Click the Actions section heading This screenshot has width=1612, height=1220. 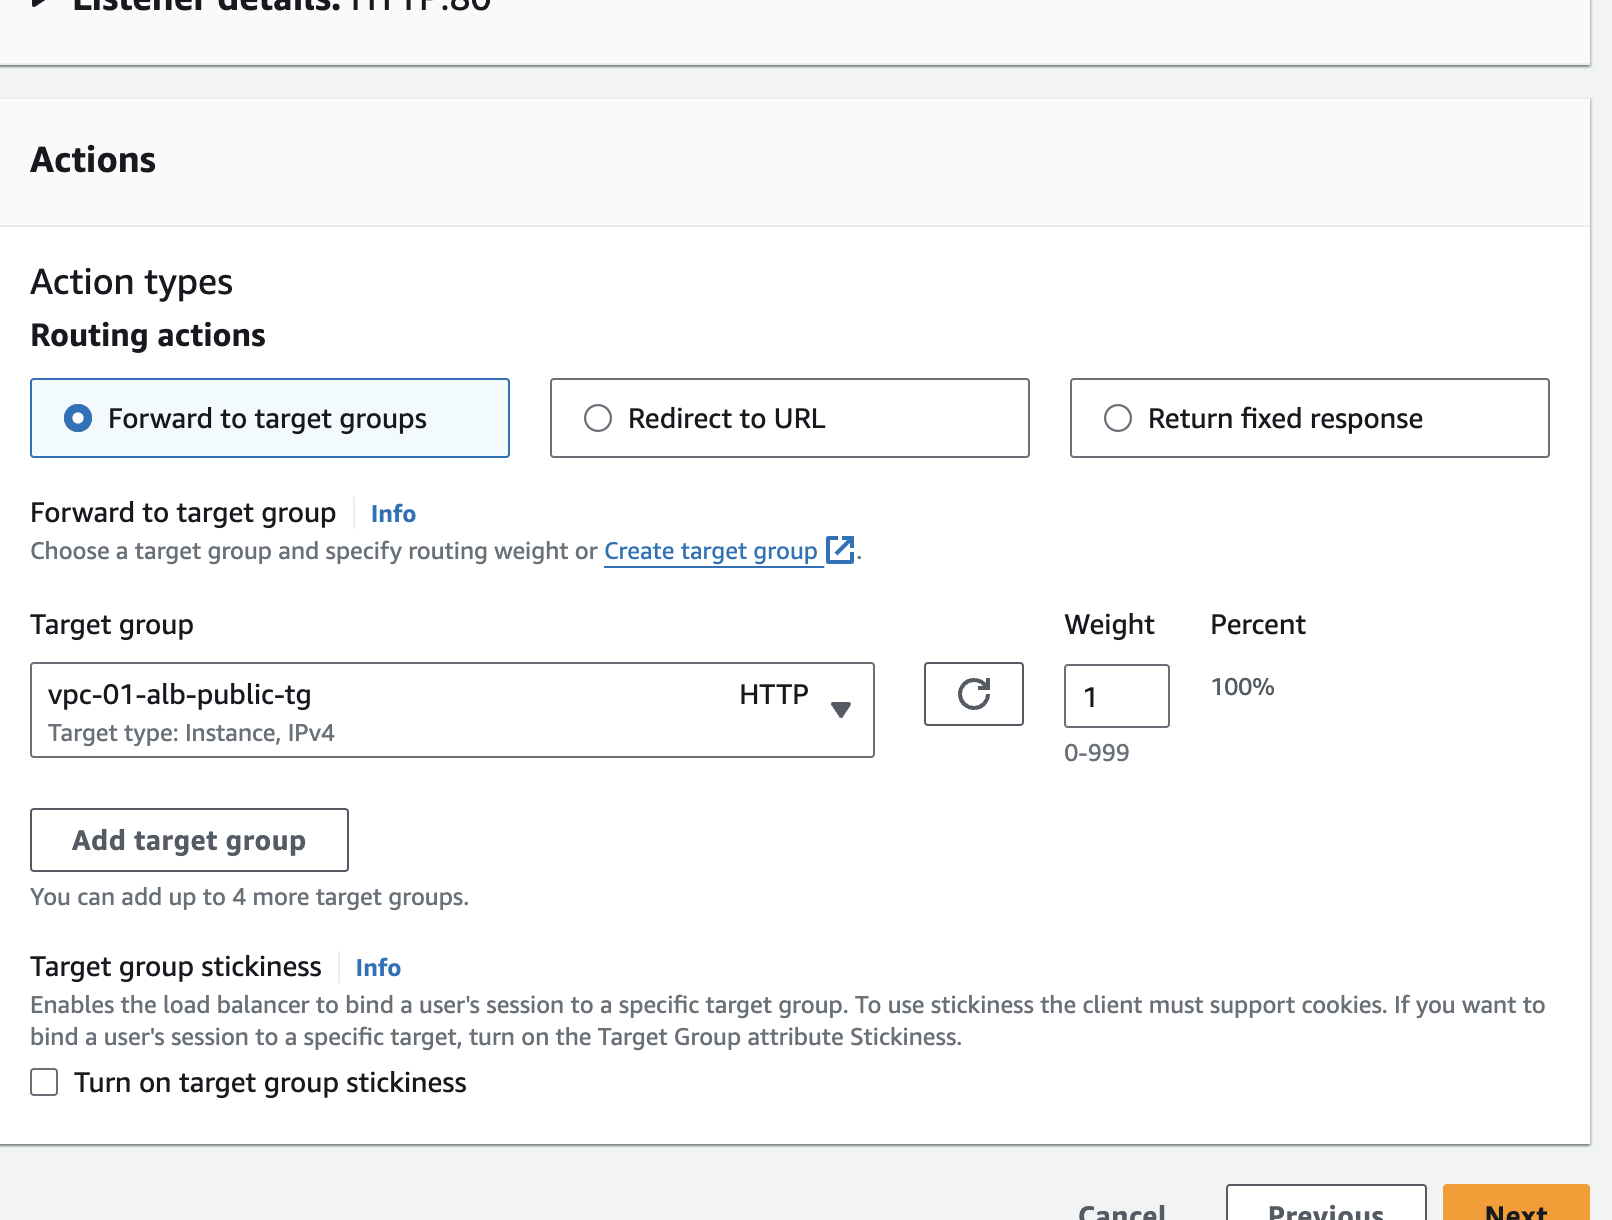93,160
